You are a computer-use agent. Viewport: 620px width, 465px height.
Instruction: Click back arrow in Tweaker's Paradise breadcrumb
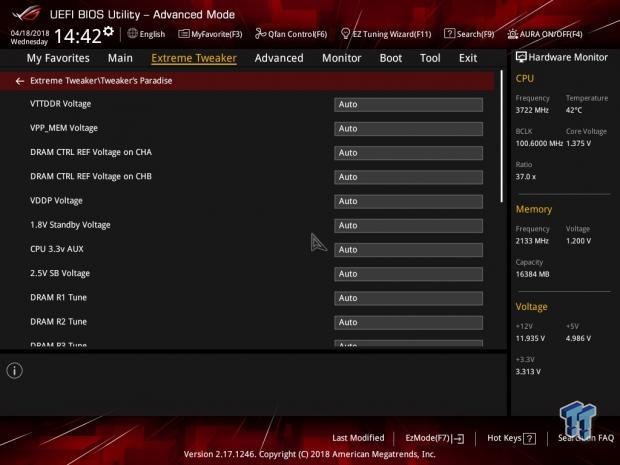[x=20, y=81]
